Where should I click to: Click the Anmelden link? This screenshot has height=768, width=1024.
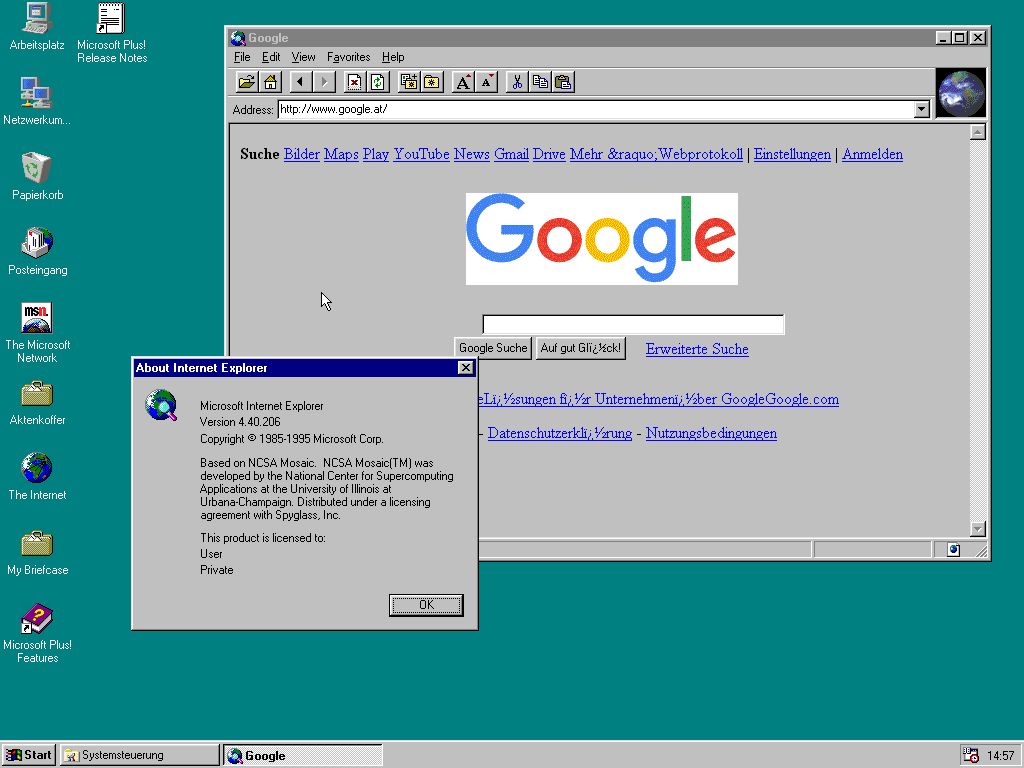click(x=872, y=155)
